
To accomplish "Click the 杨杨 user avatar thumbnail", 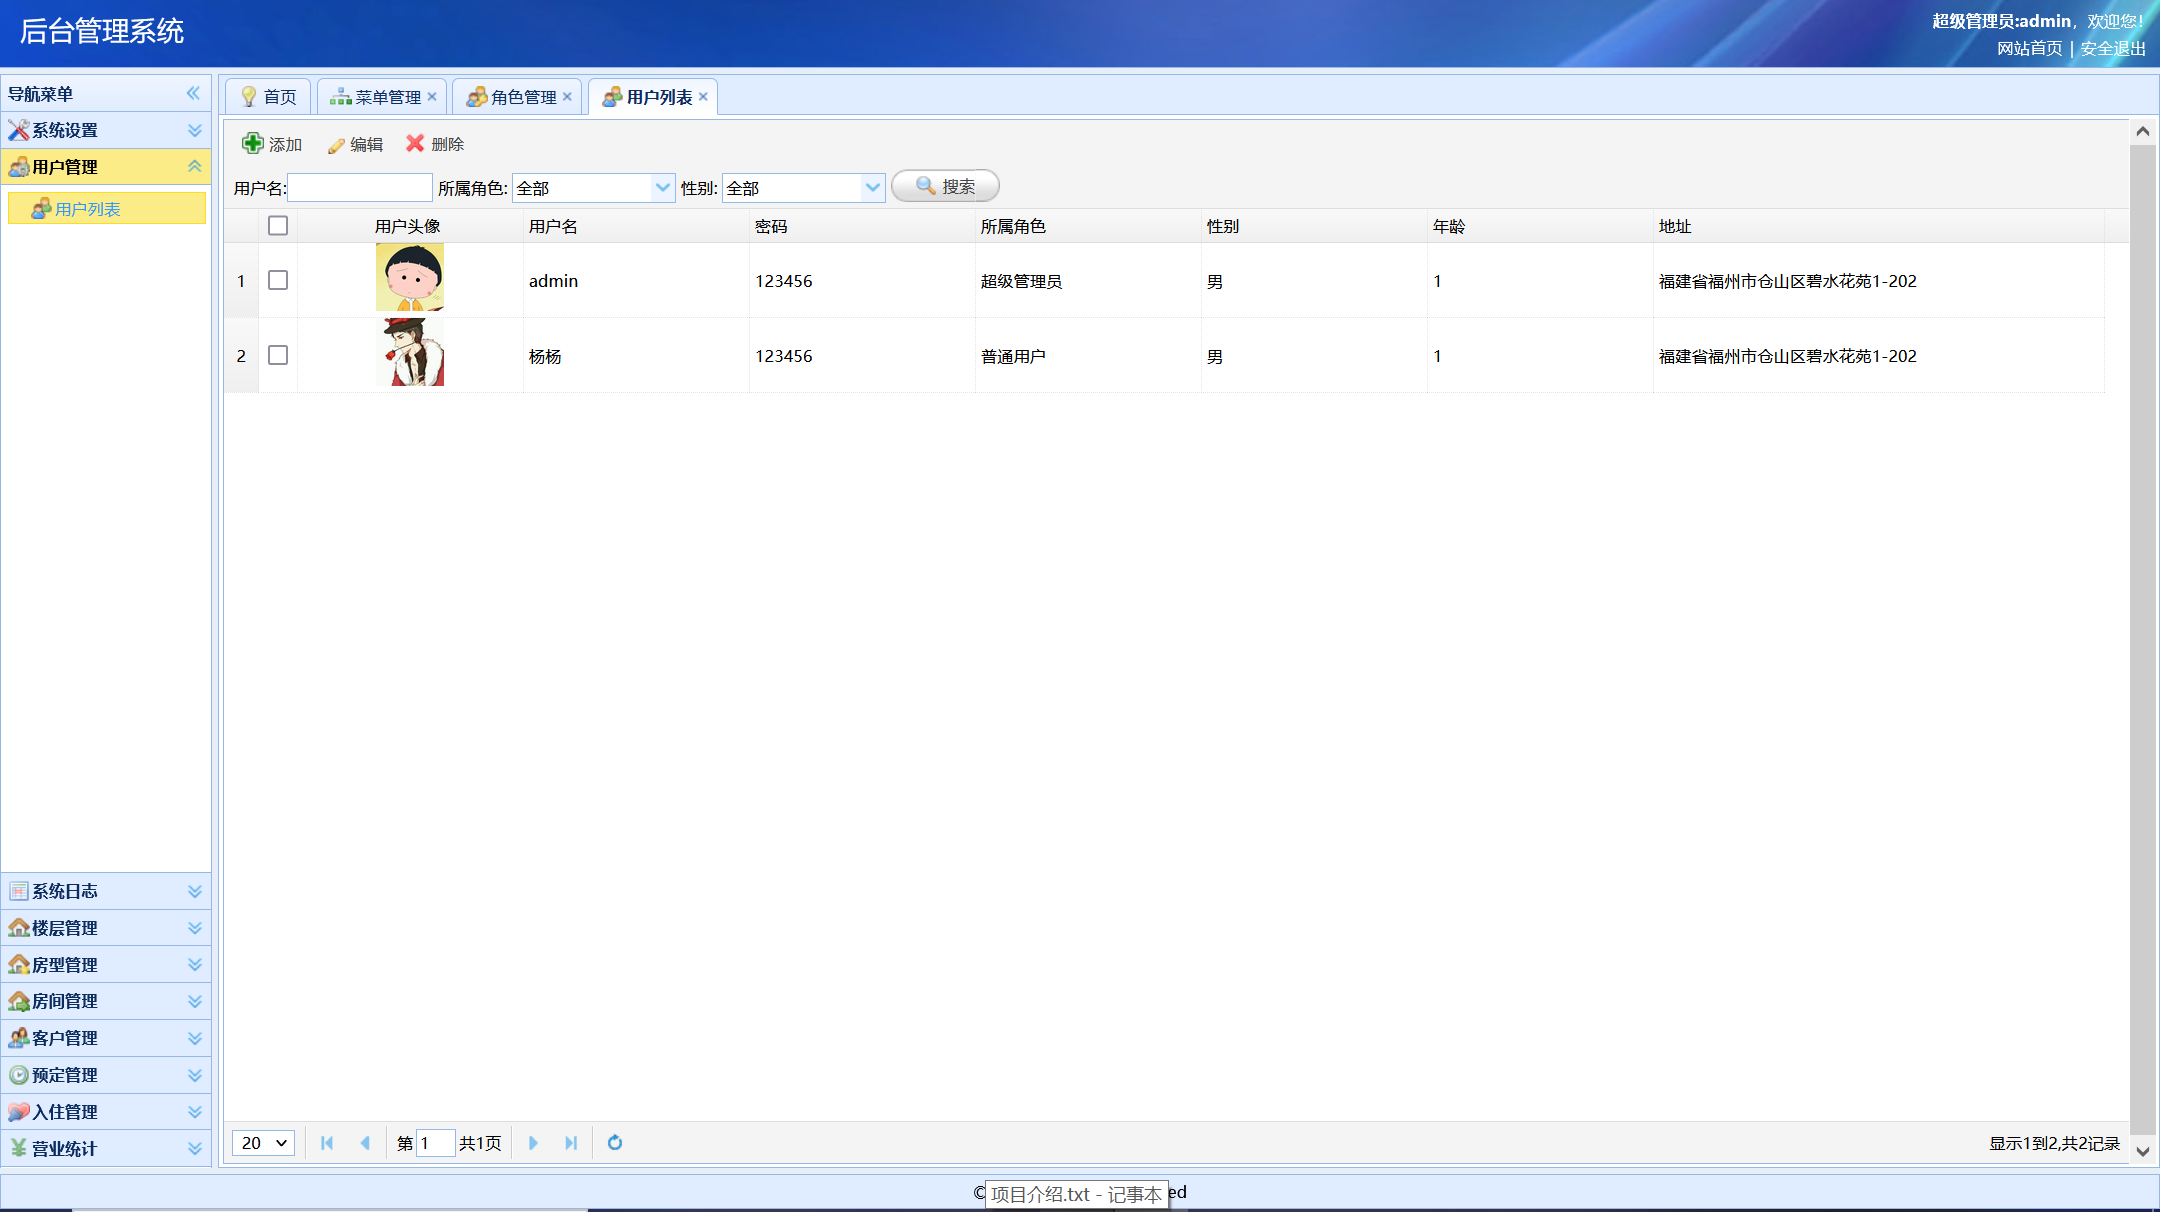I will pos(410,352).
